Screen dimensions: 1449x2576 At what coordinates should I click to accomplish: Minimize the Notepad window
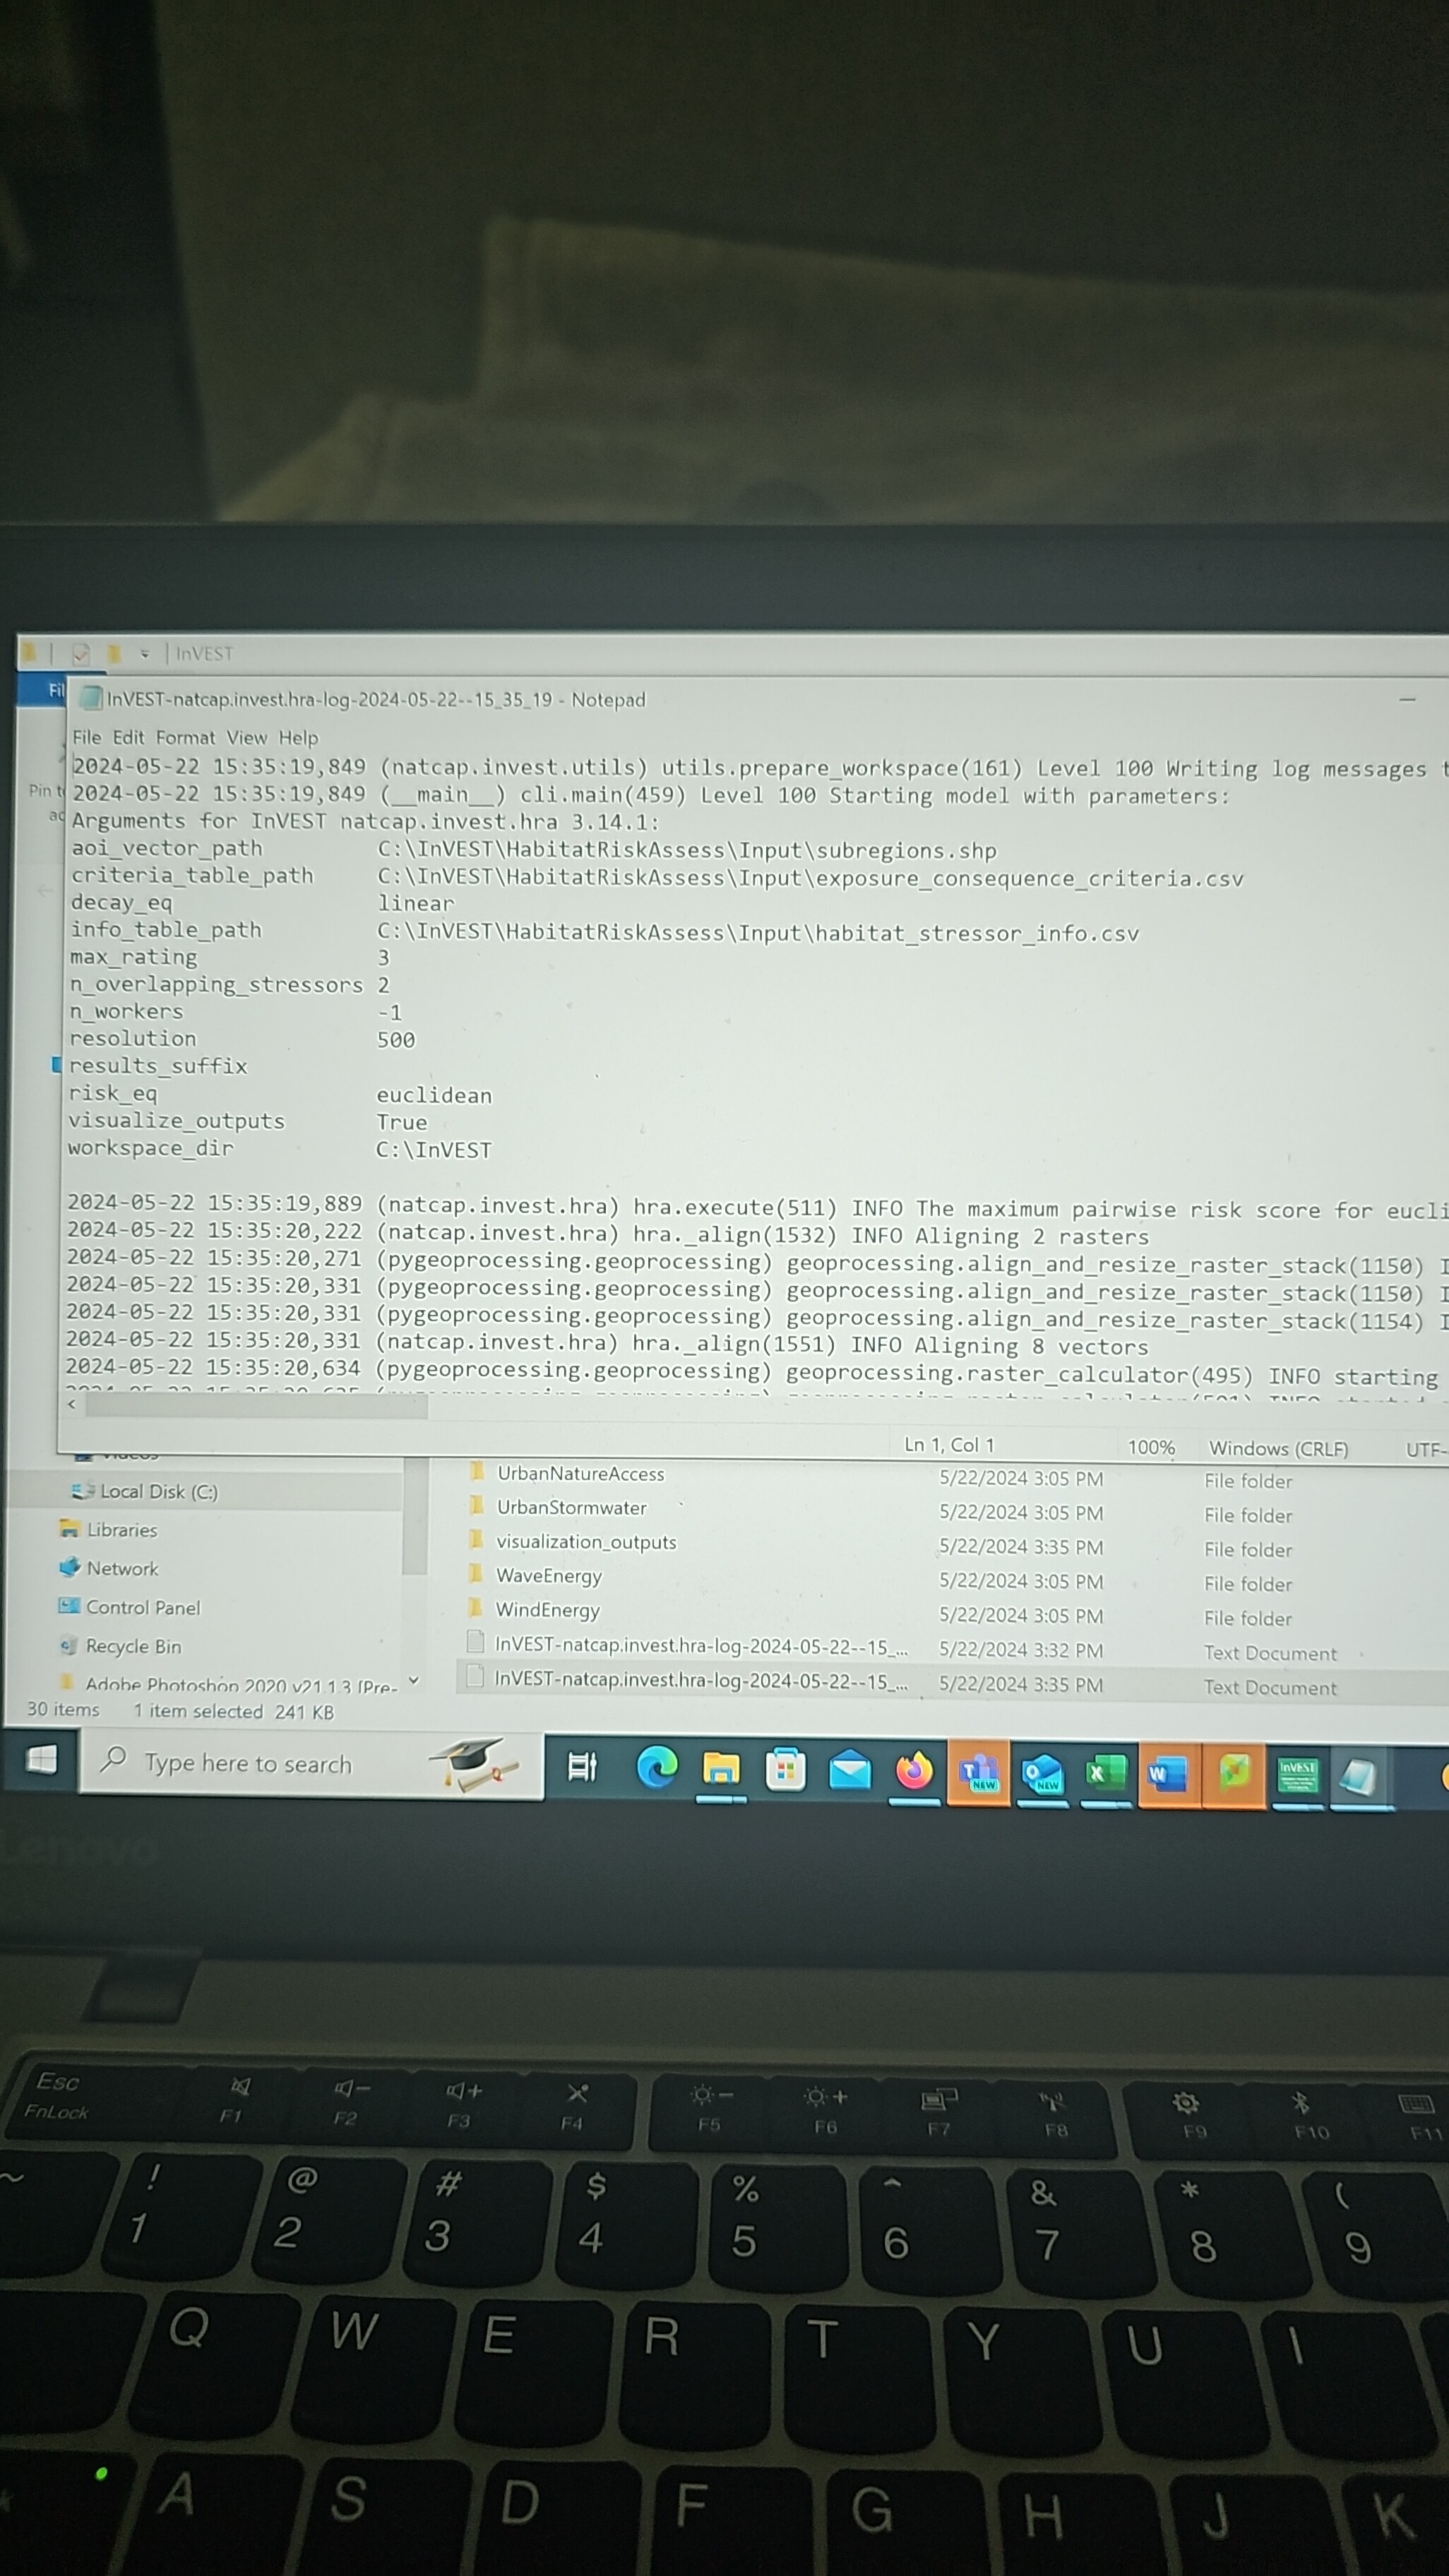coord(1407,700)
